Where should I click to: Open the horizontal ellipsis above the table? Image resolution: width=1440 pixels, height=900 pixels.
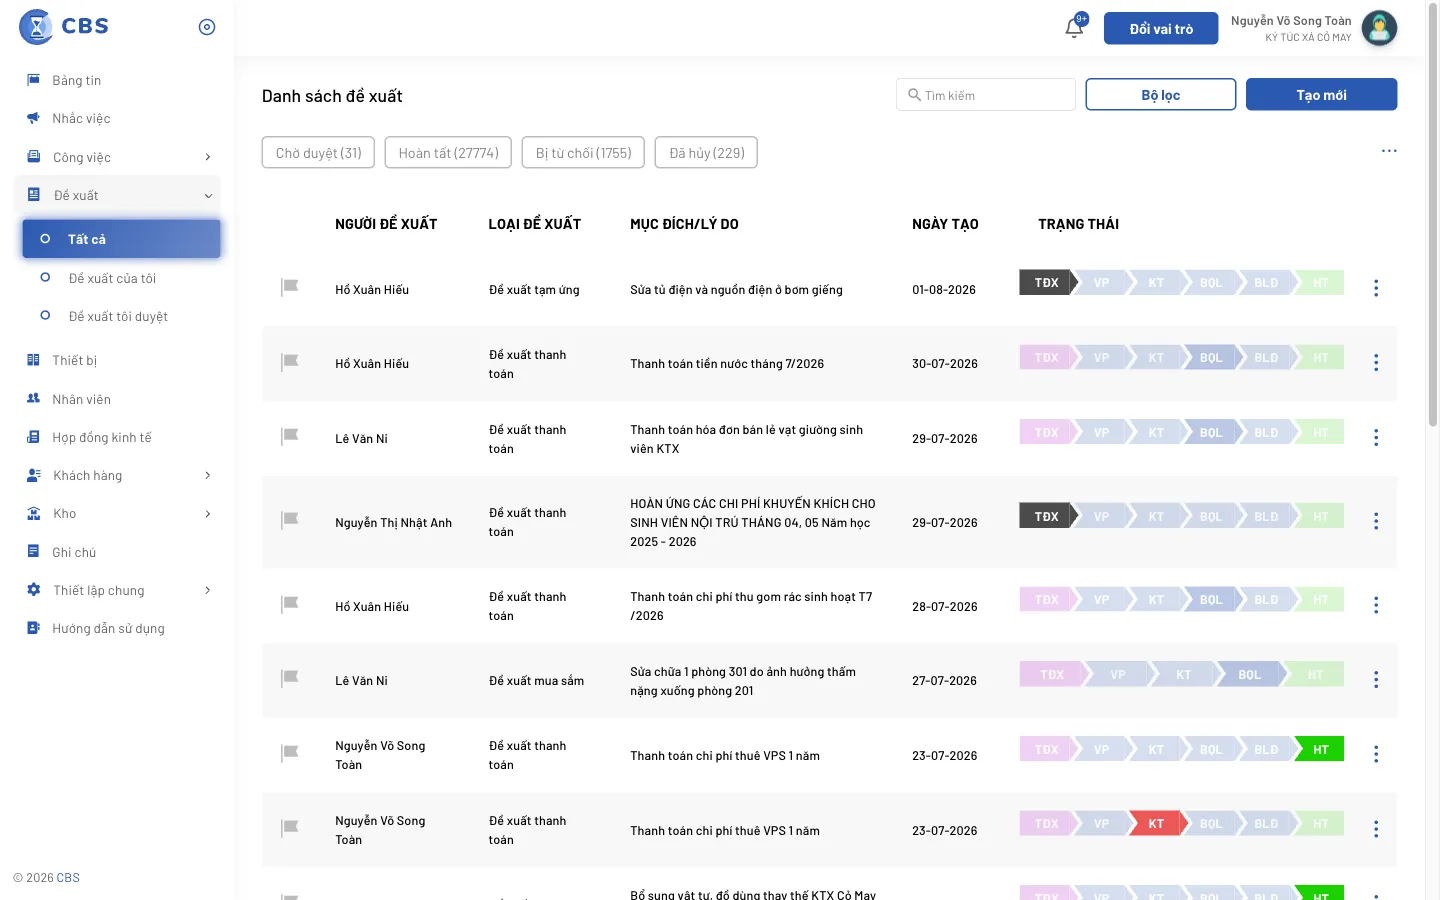[x=1389, y=151]
